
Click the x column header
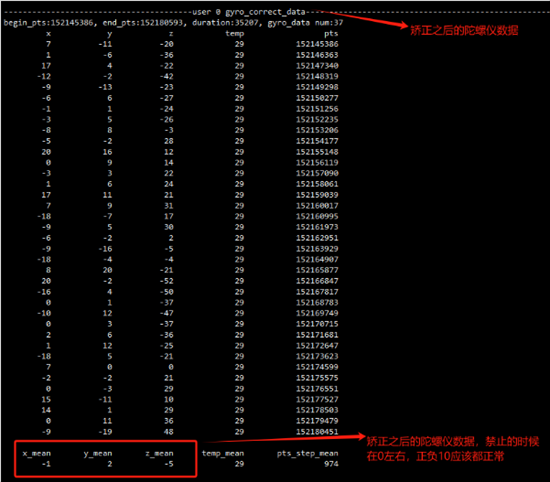(x=48, y=34)
